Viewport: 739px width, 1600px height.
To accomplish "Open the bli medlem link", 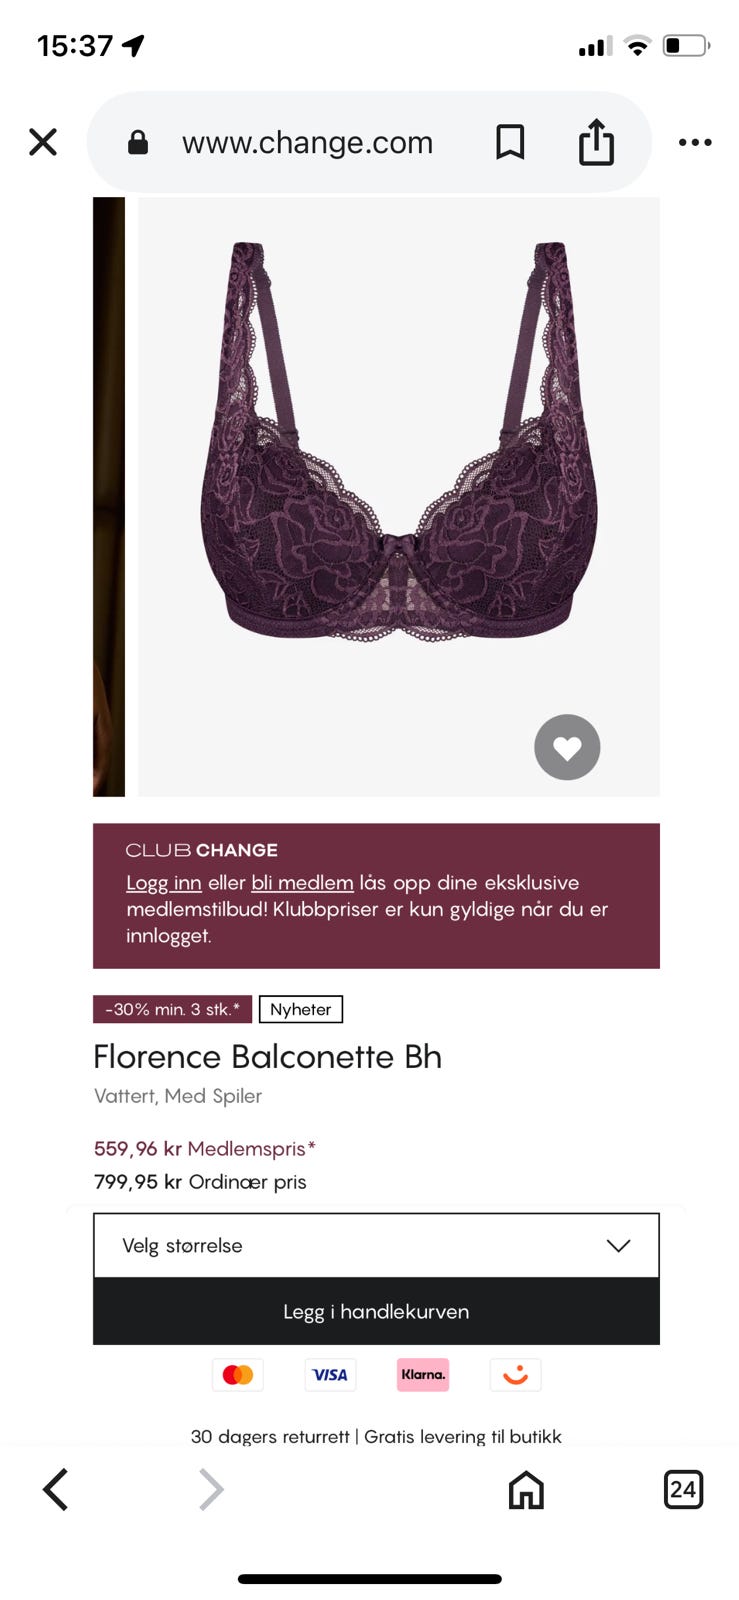I will [x=302, y=883].
